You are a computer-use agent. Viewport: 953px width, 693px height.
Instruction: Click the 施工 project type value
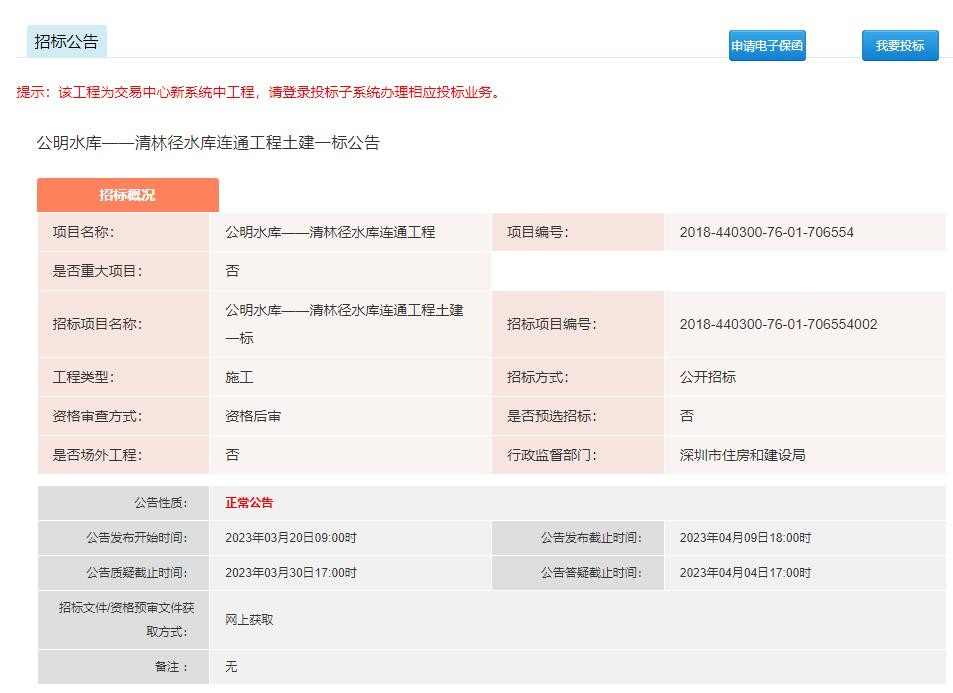coord(239,377)
